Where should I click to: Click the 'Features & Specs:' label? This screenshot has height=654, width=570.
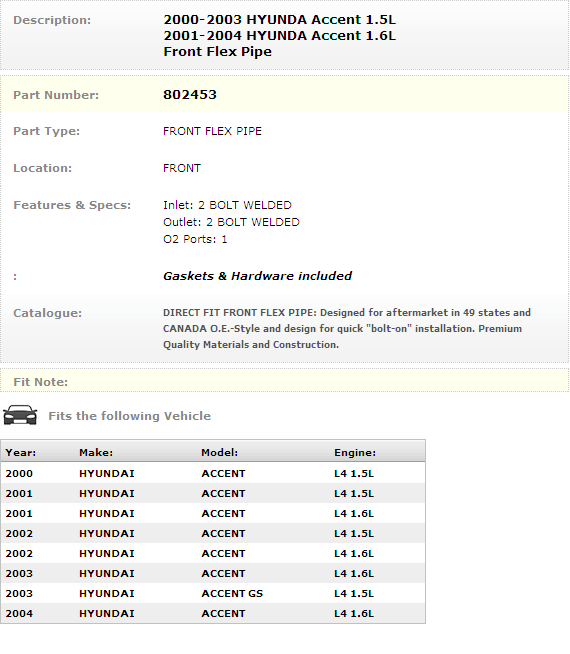pyautogui.click(x=72, y=205)
